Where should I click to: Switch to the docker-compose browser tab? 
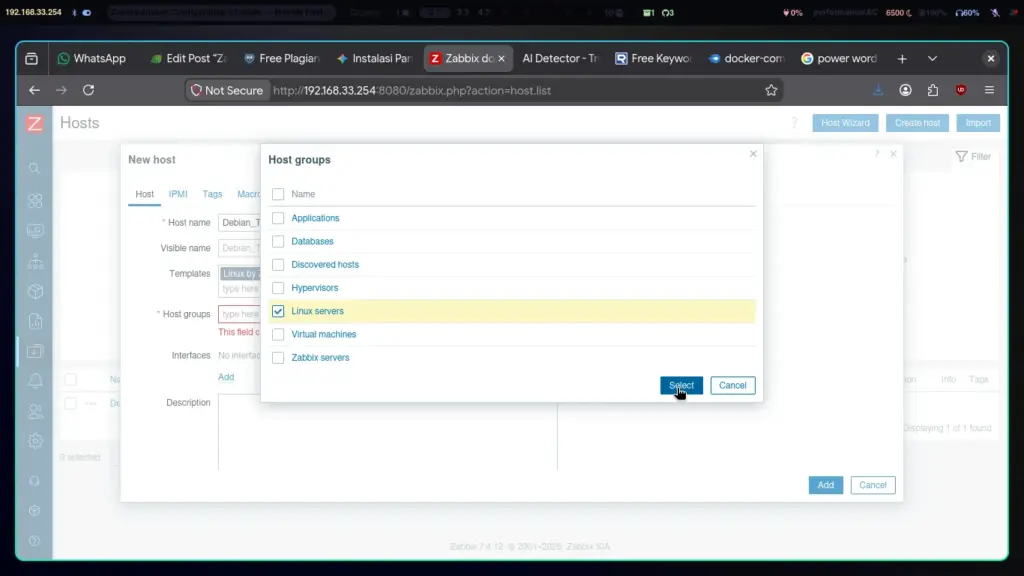pos(746,59)
